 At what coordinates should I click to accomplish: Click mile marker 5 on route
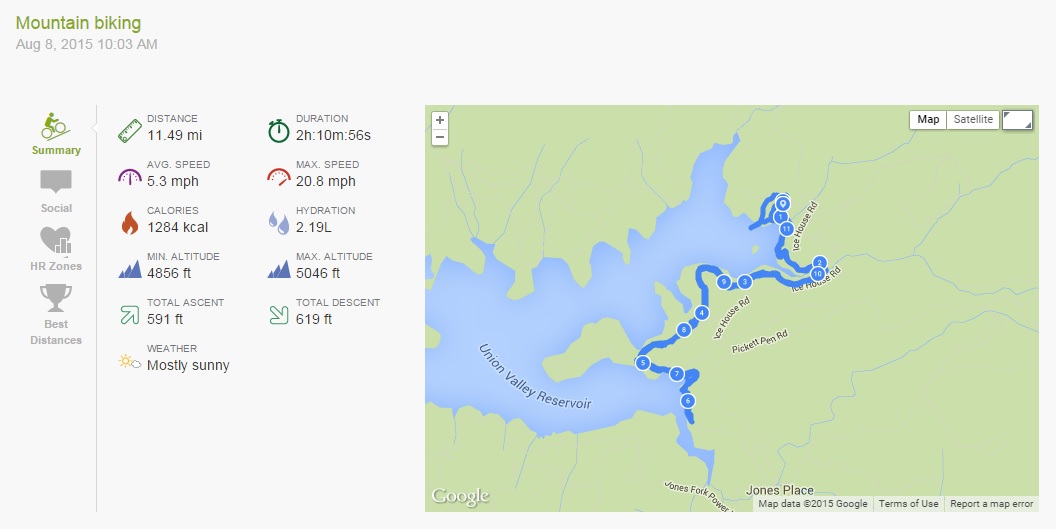point(643,363)
